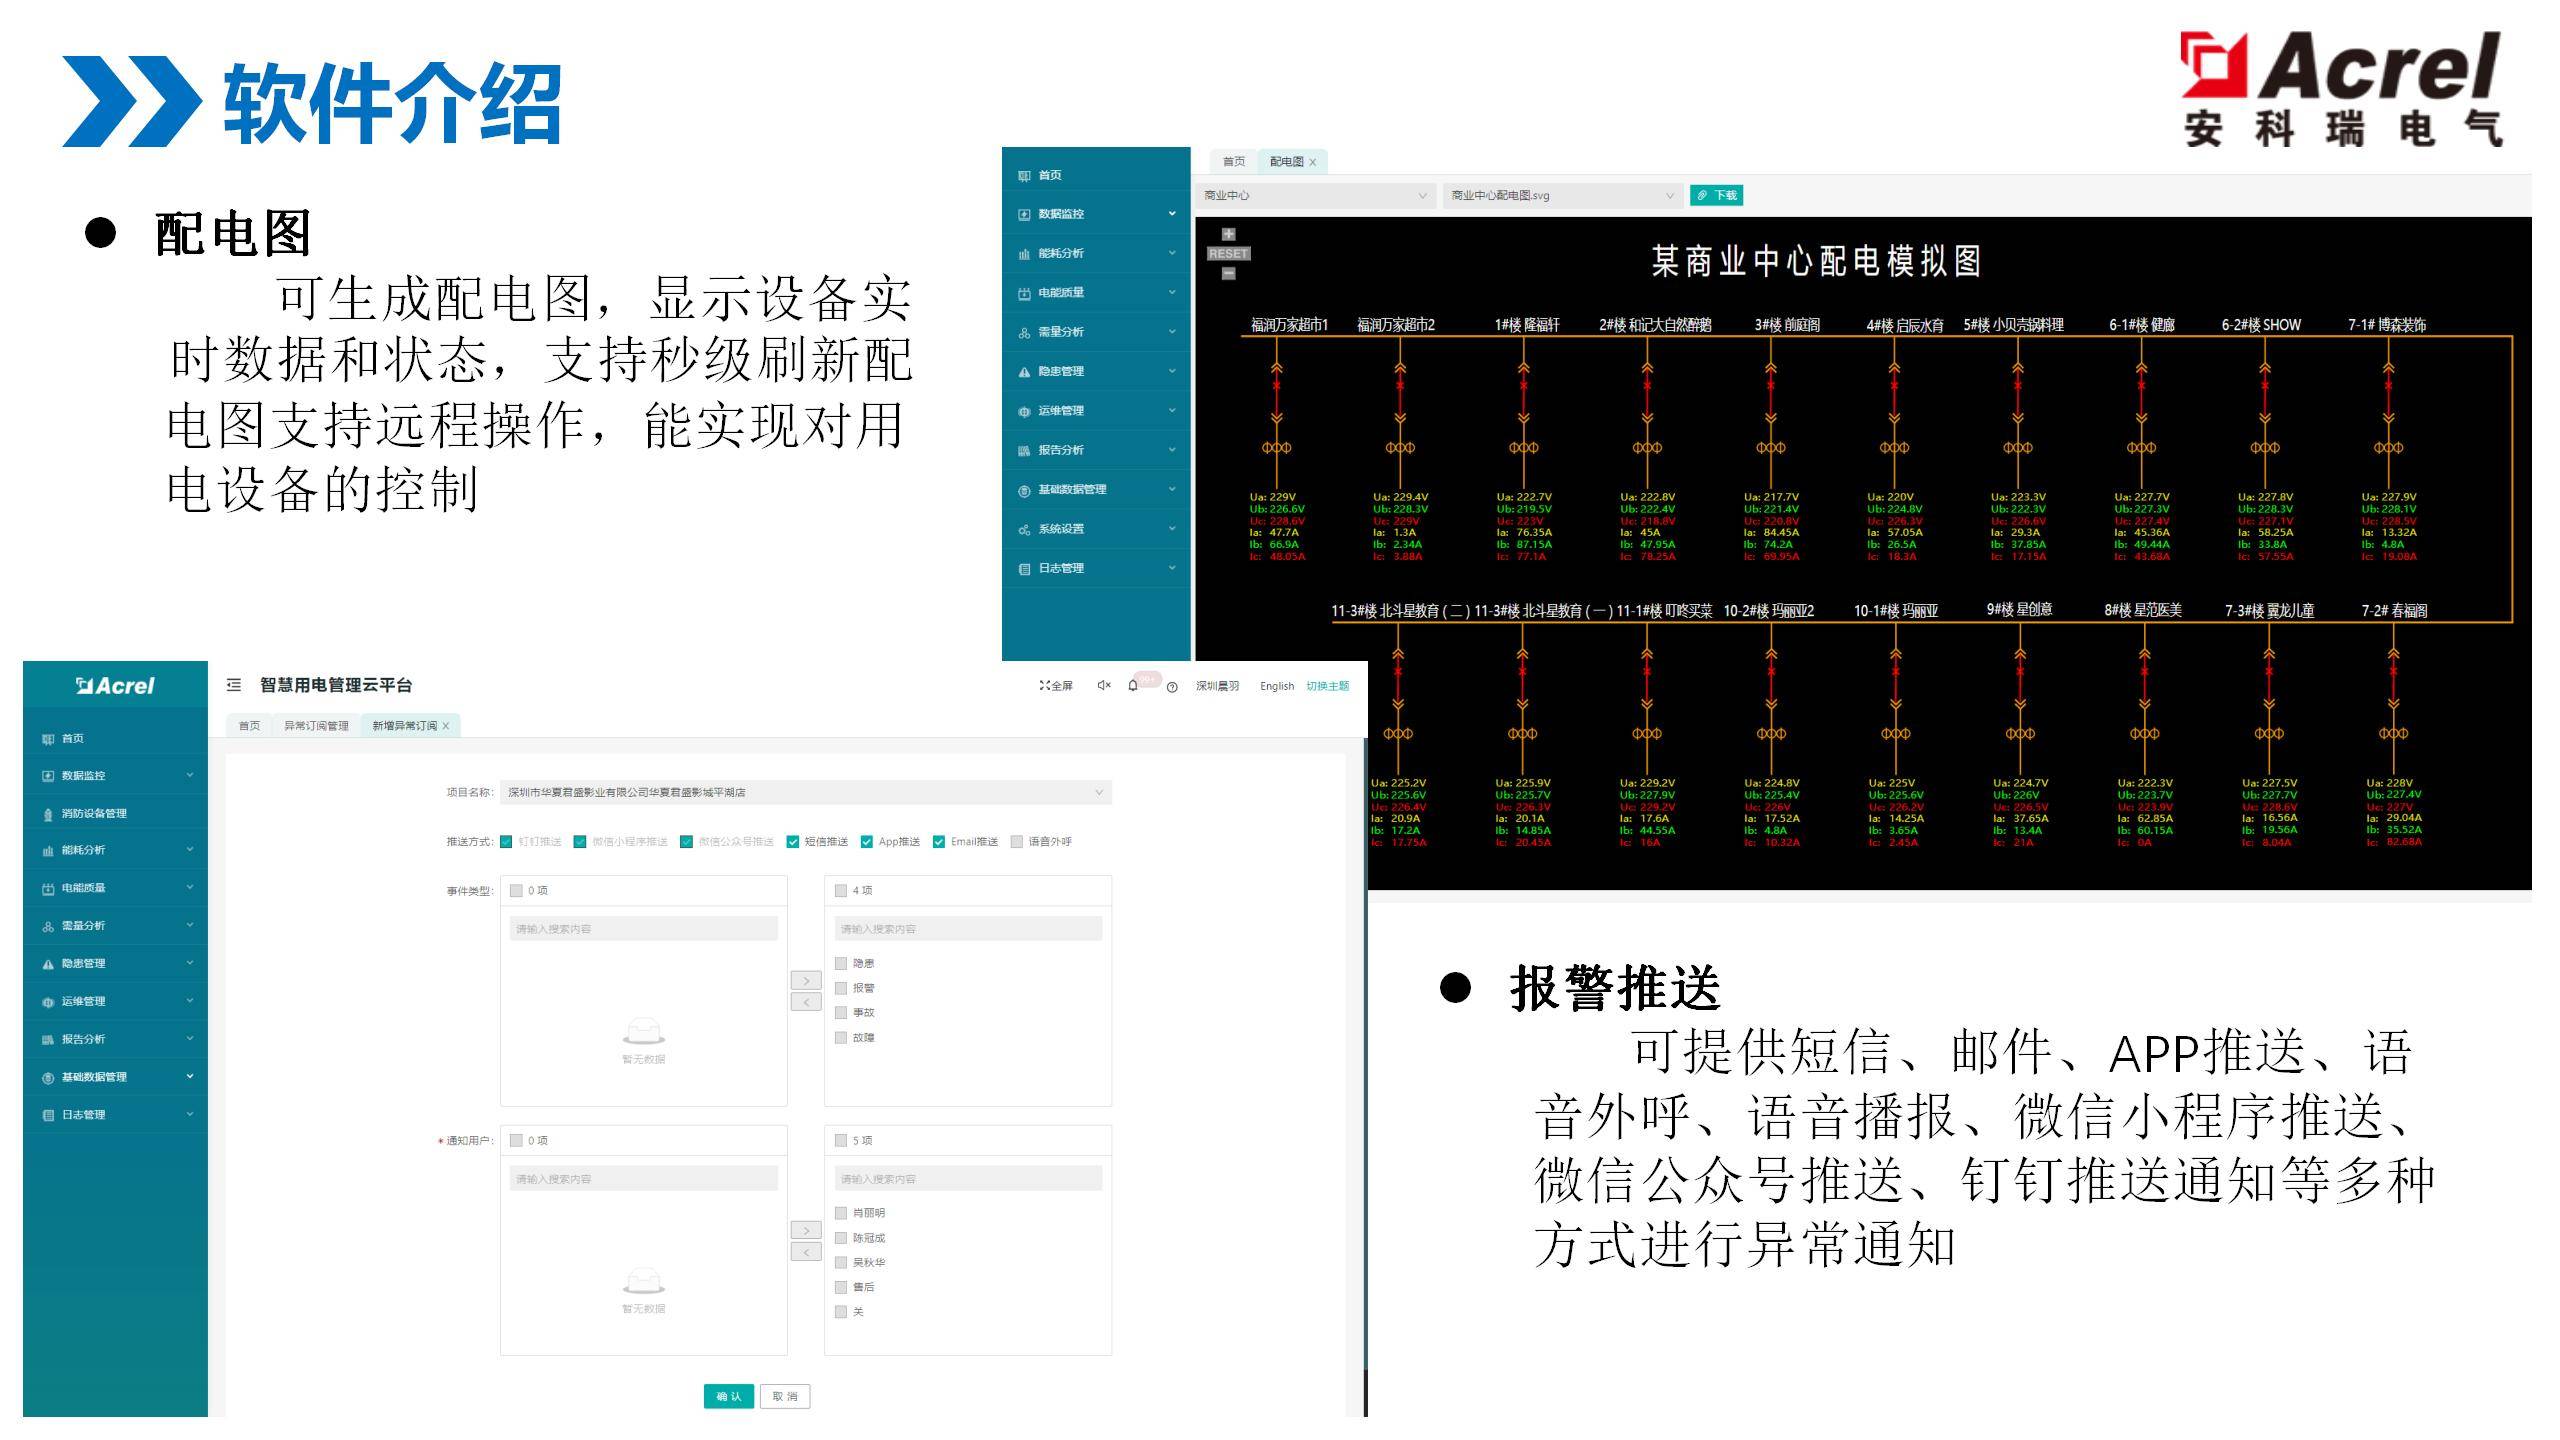The height and width of the screenshot is (1440, 2560).
Task: Open the notification bell icon
Action: 1133,686
